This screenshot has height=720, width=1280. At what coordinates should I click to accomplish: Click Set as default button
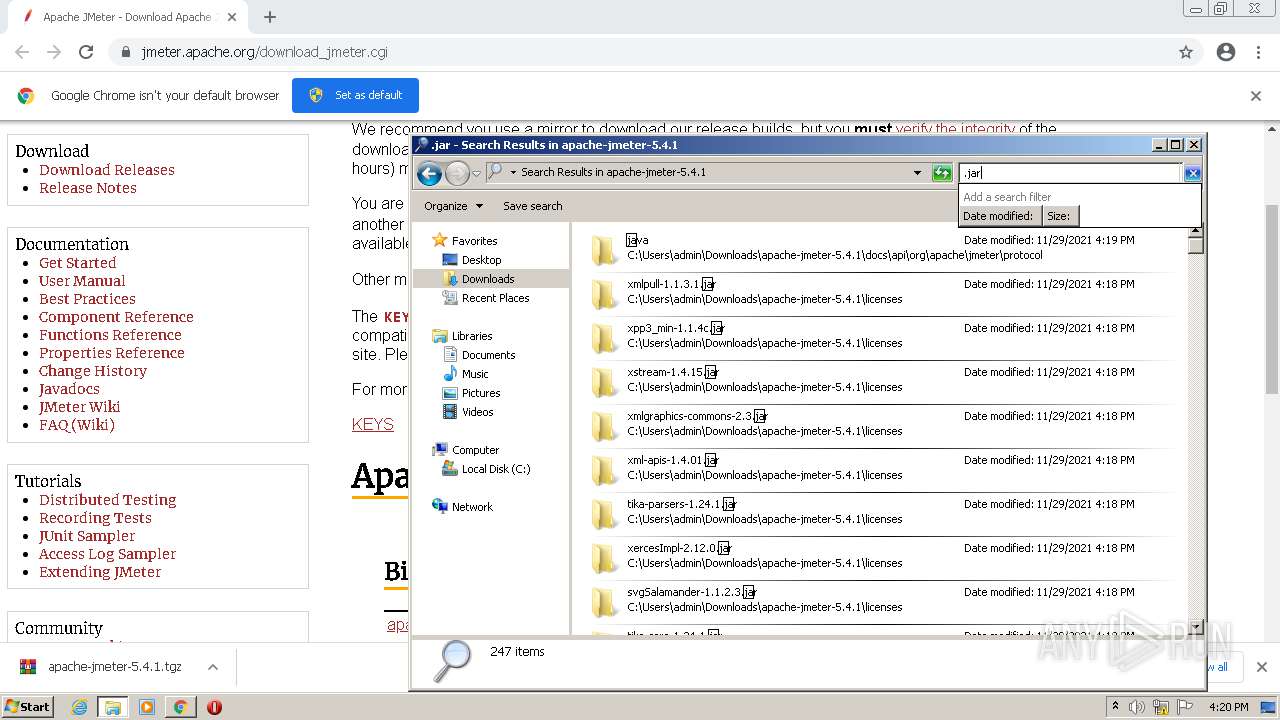(x=355, y=95)
